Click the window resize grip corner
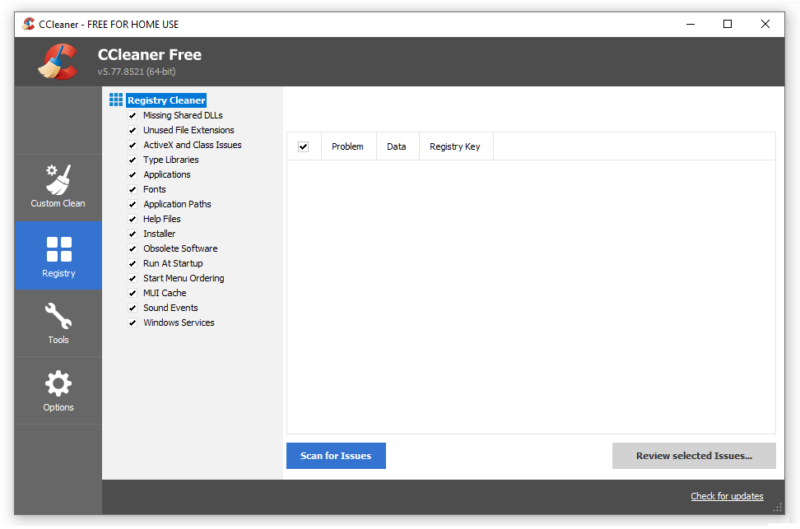Image resolution: width=800 pixels, height=529 pixels. (x=777, y=508)
